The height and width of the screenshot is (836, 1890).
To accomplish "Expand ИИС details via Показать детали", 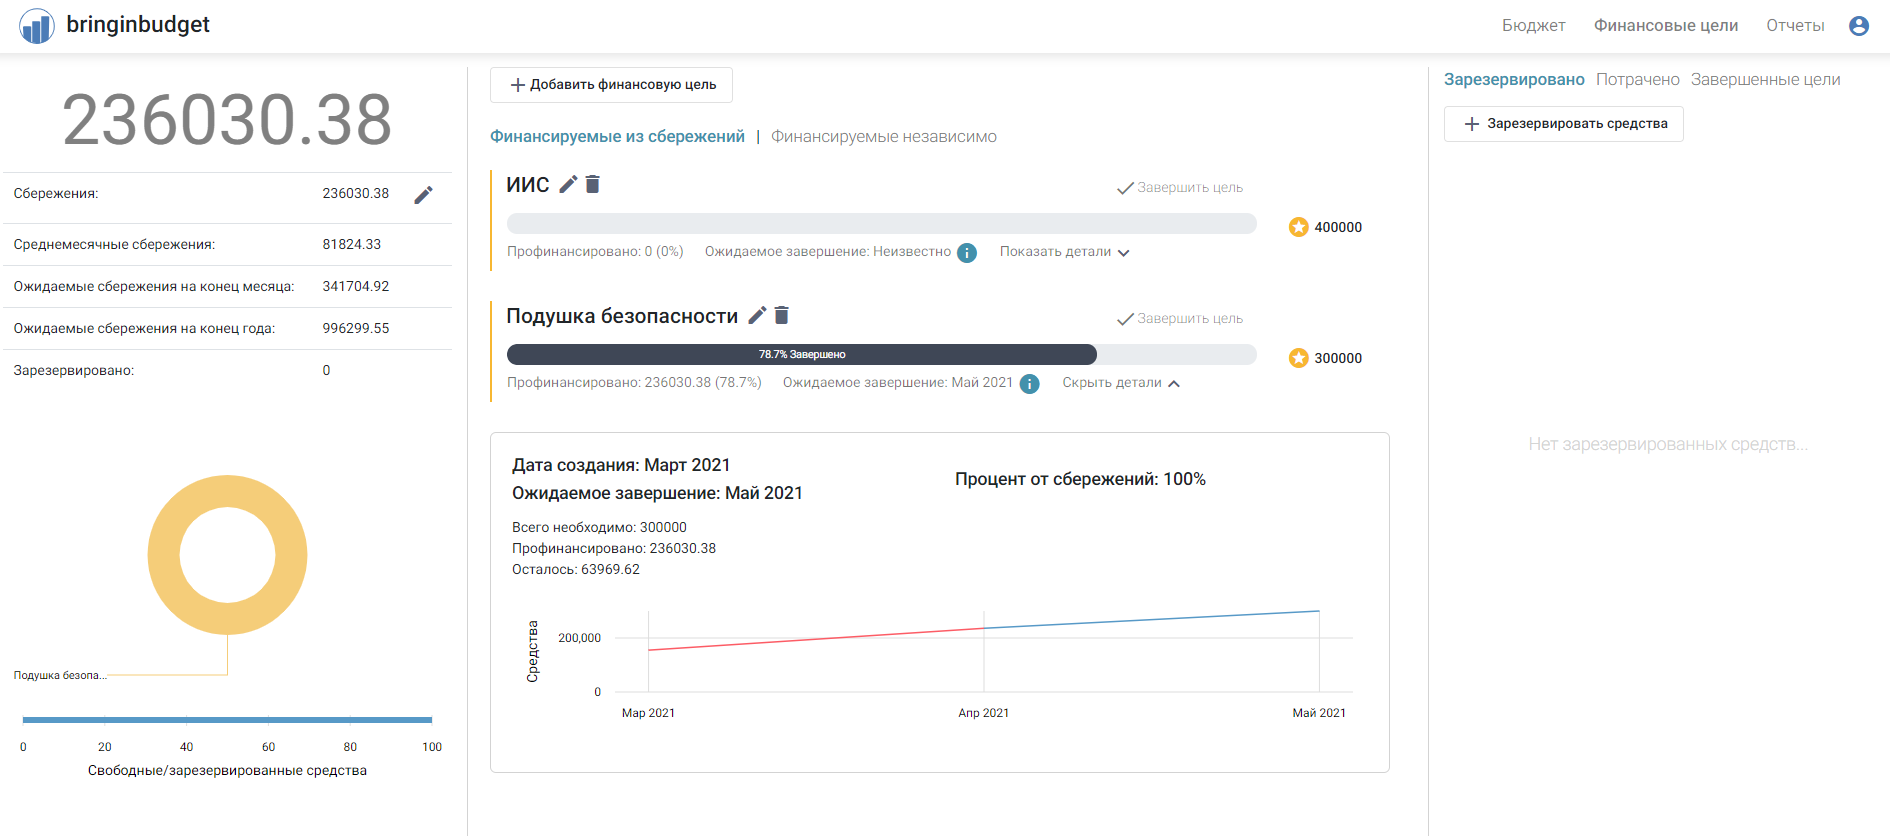I will tap(1065, 252).
